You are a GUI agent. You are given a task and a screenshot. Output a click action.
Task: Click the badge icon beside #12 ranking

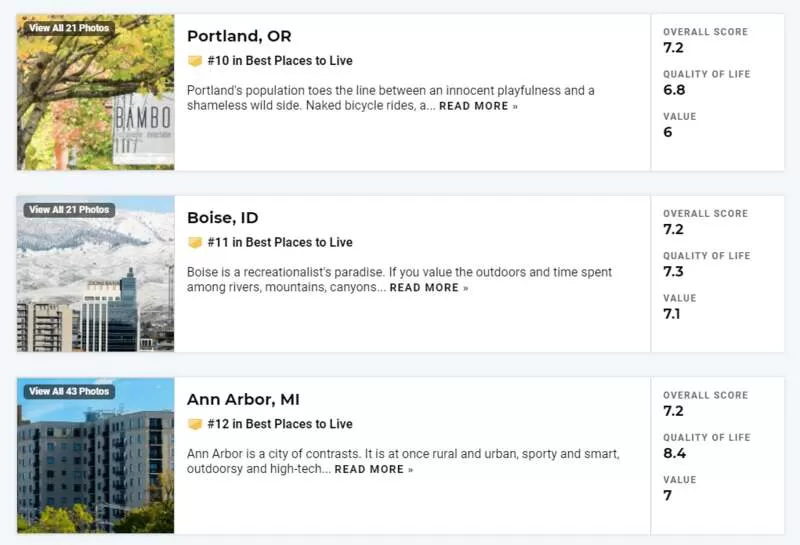coord(194,424)
